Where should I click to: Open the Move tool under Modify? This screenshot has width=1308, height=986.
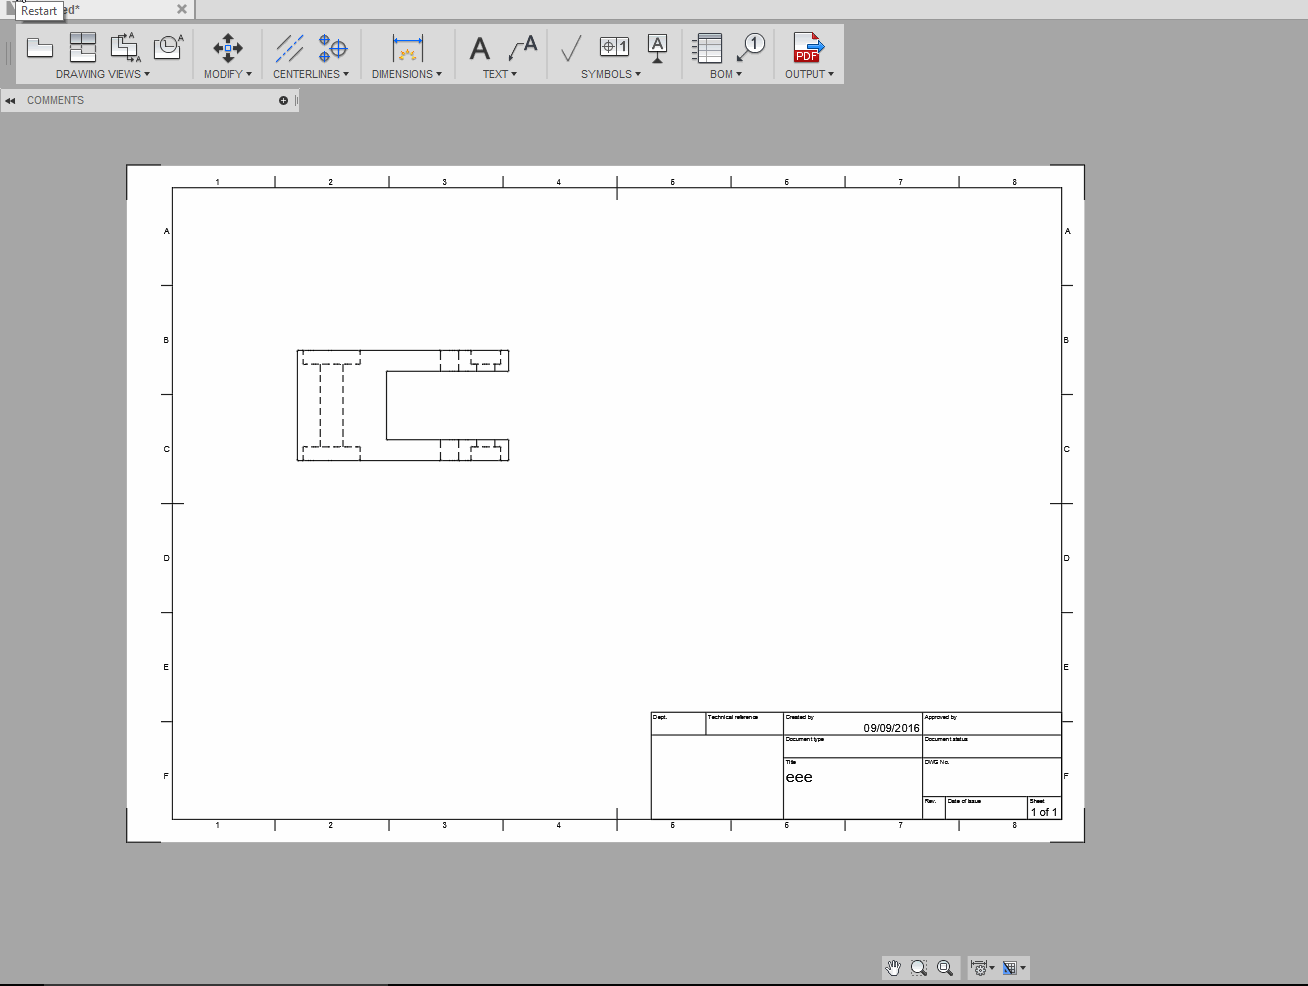[227, 48]
